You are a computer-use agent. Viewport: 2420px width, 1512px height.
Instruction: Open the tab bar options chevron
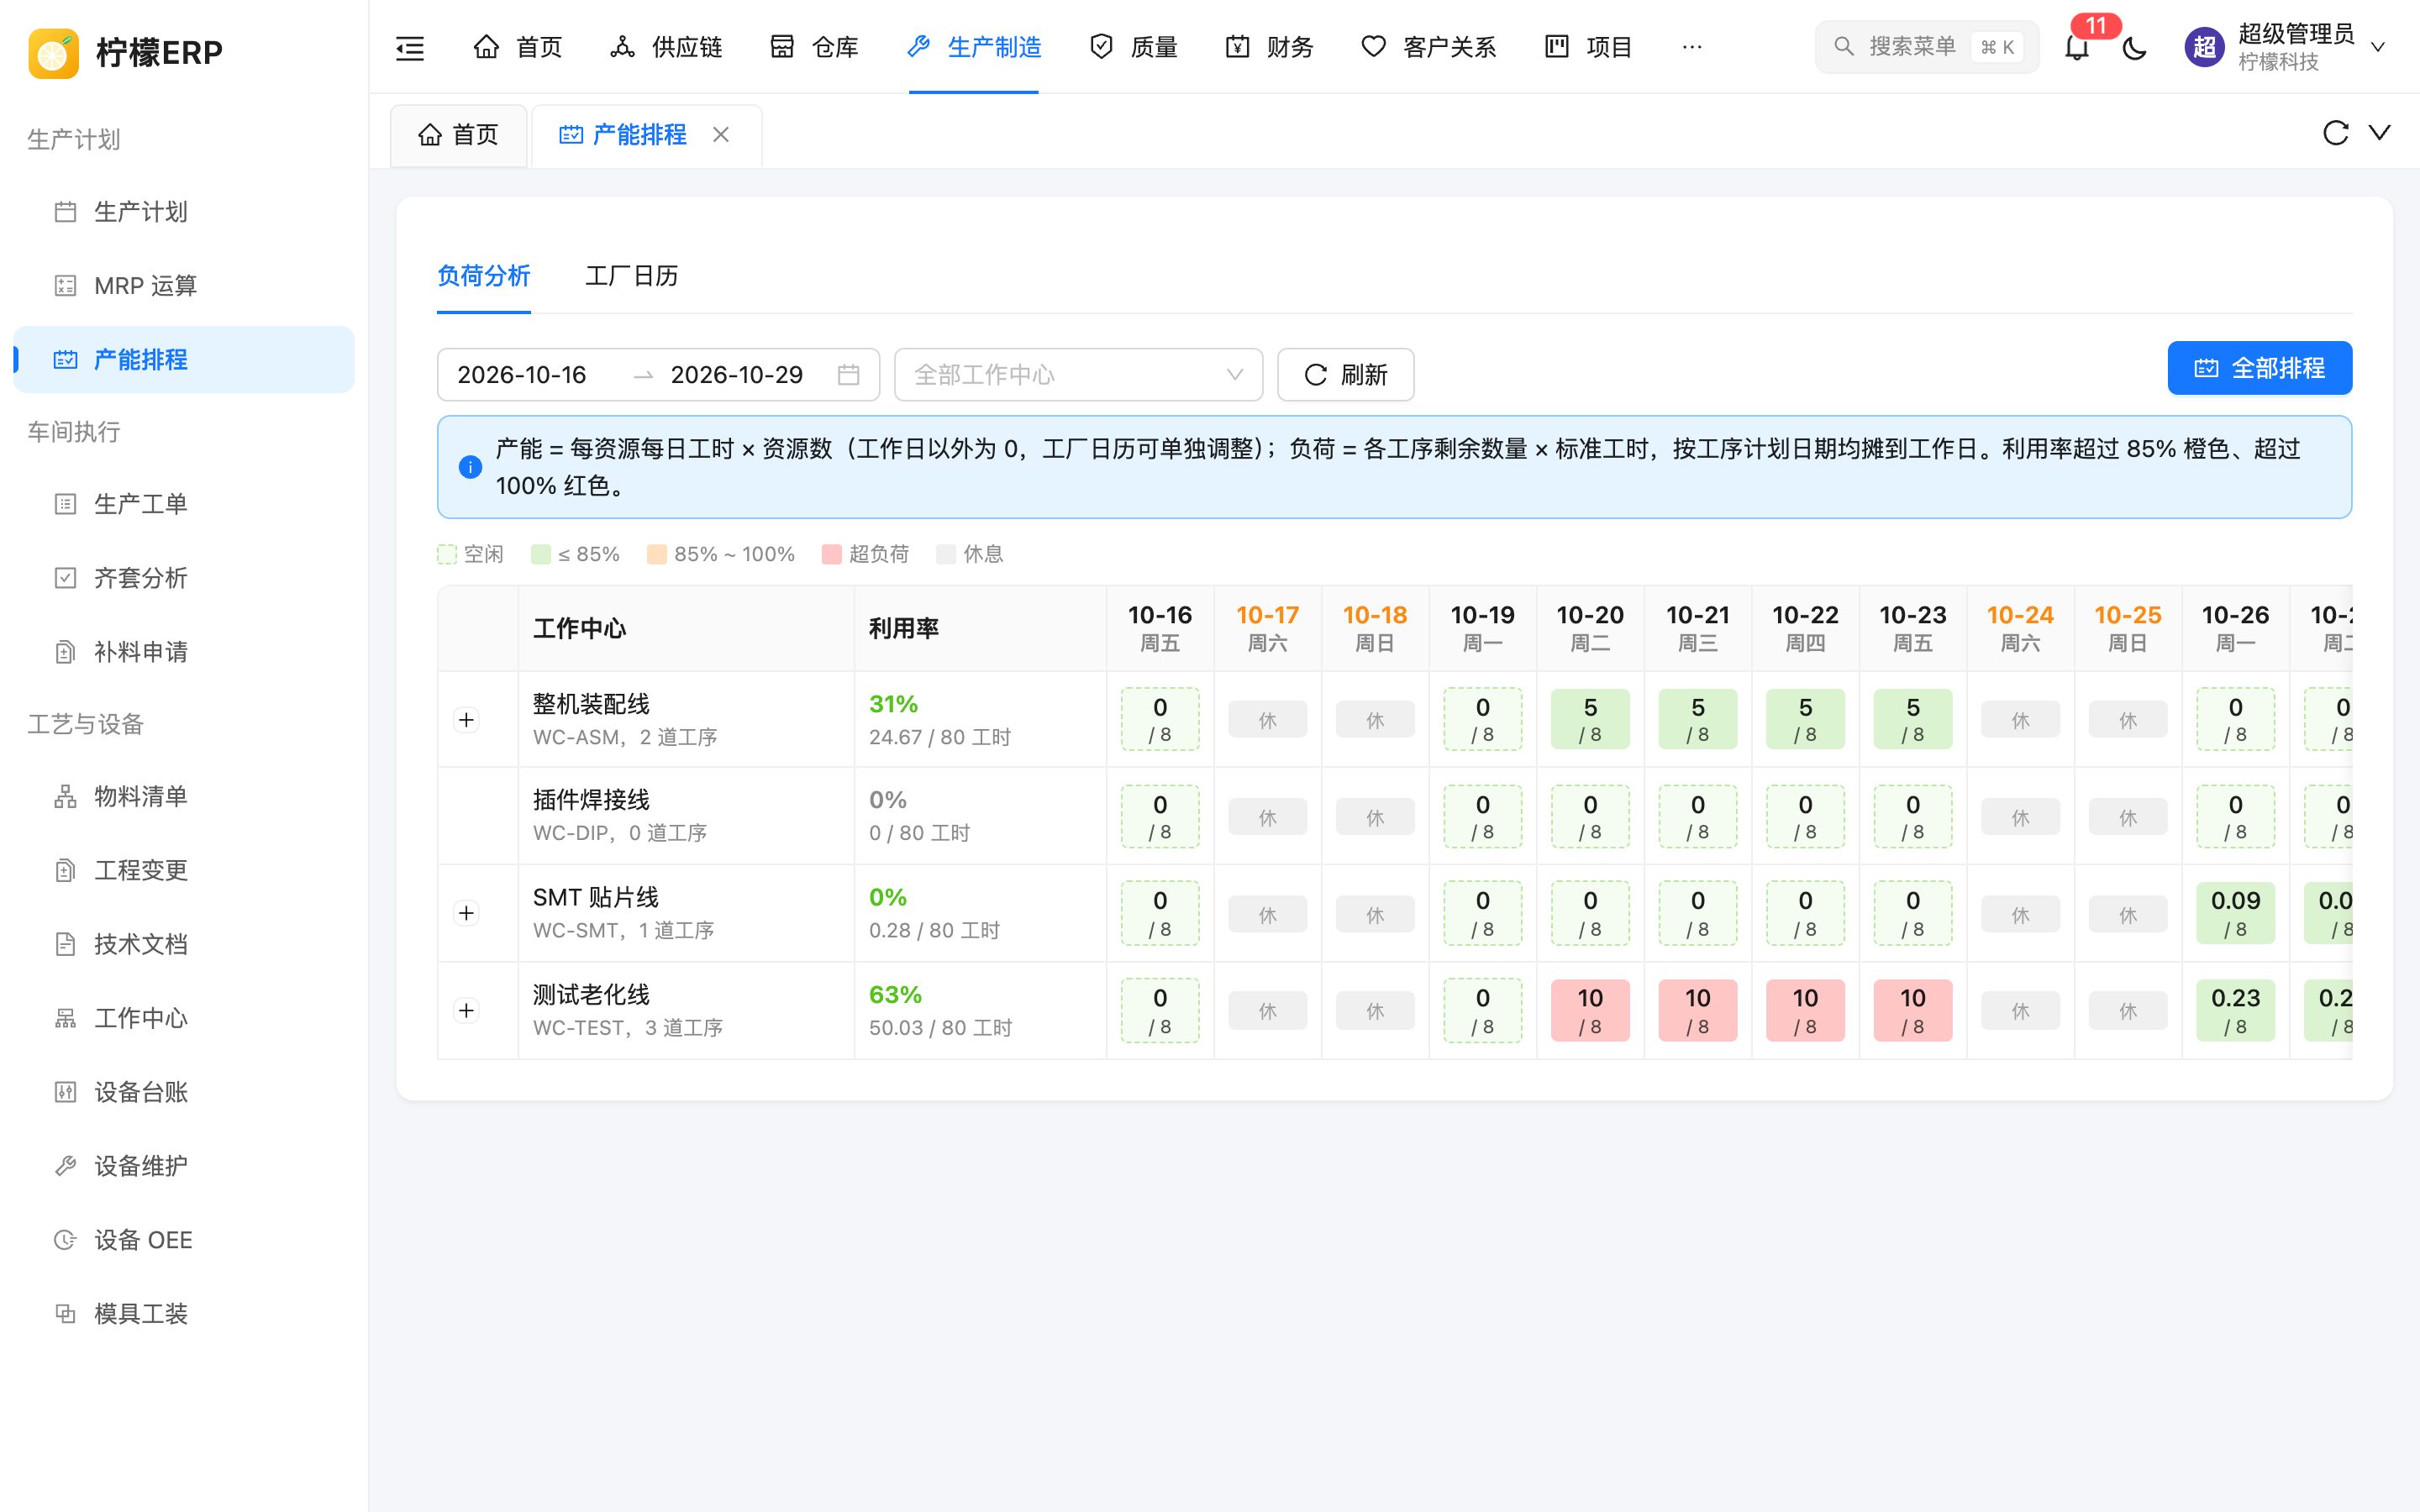pyautogui.click(x=2379, y=133)
